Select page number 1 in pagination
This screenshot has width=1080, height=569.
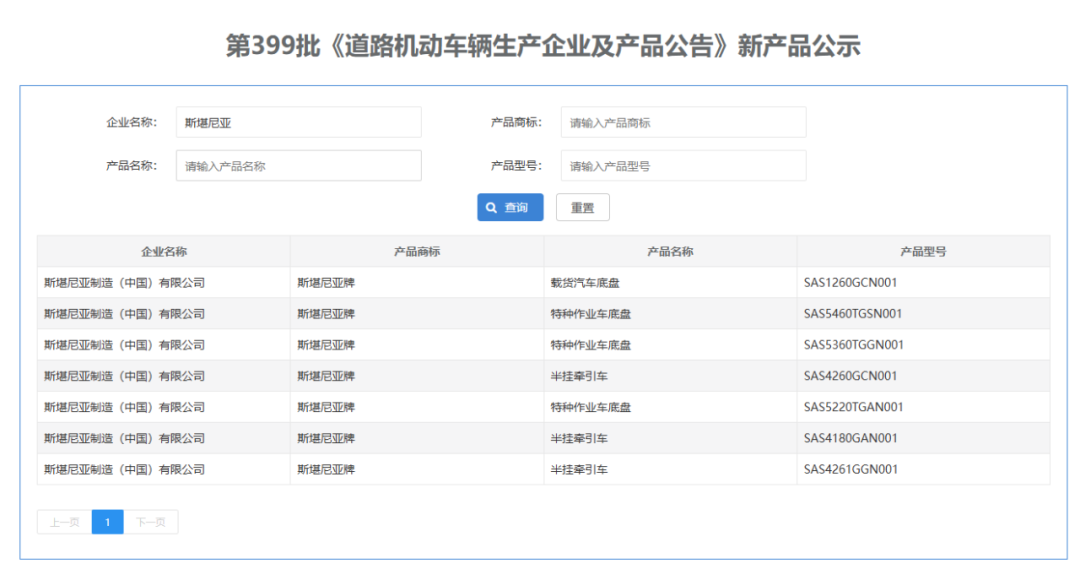point(107,522)
